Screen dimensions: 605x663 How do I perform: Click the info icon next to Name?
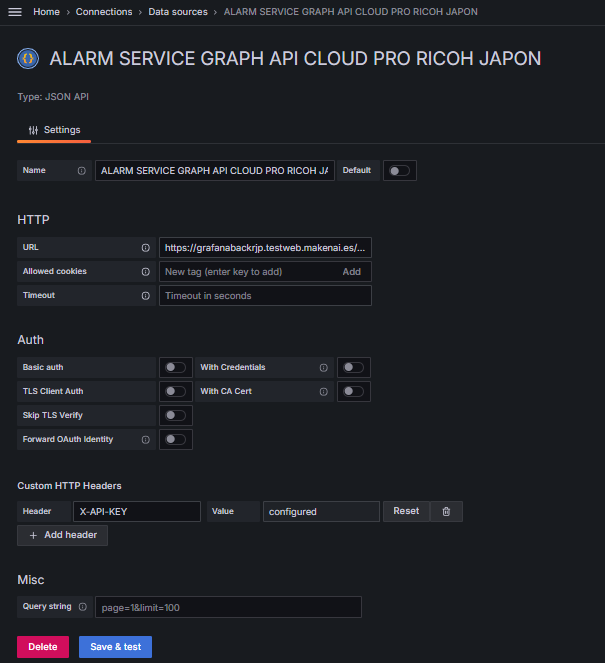[81, 171]
